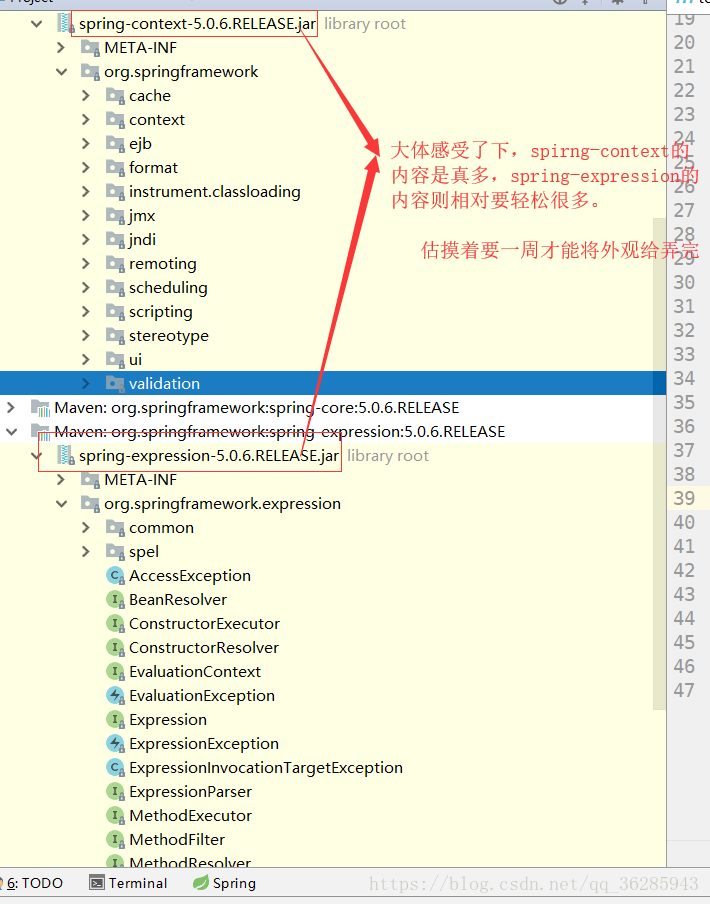The height and width of the screenshot is (904, 710).
Task: Click the Spring leaf icon
Action: click(201, 883)
